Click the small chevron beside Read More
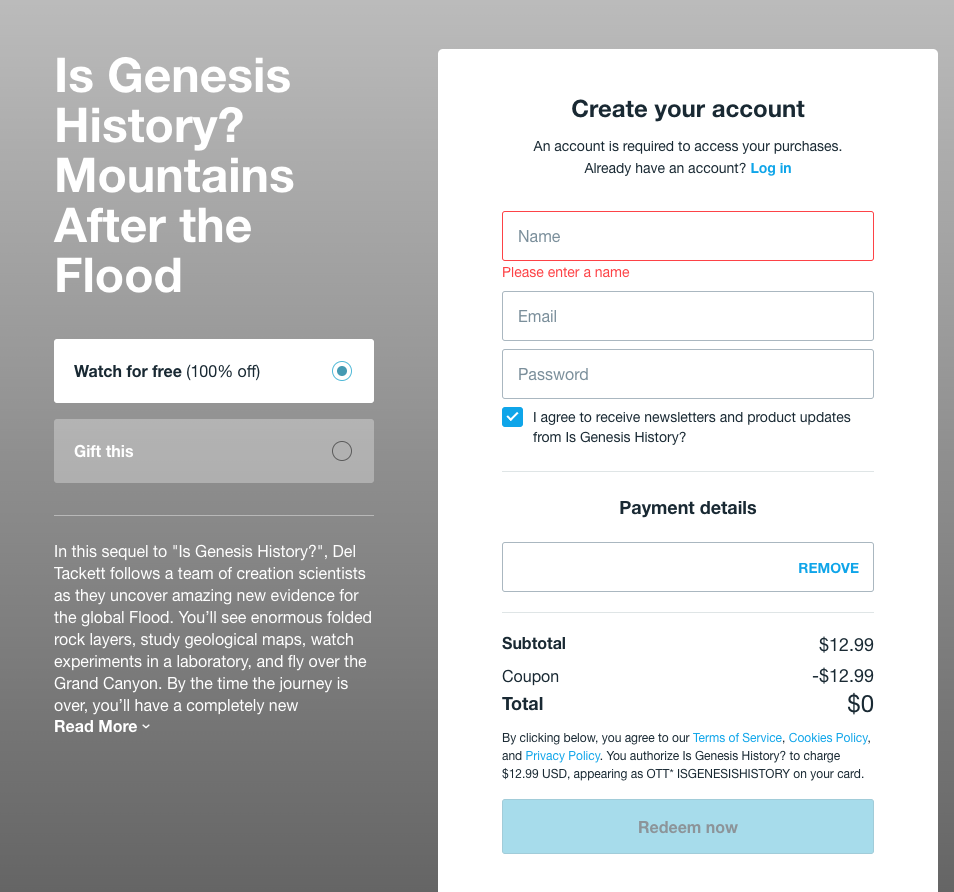The image size is (954, 892). coord(146,727)
